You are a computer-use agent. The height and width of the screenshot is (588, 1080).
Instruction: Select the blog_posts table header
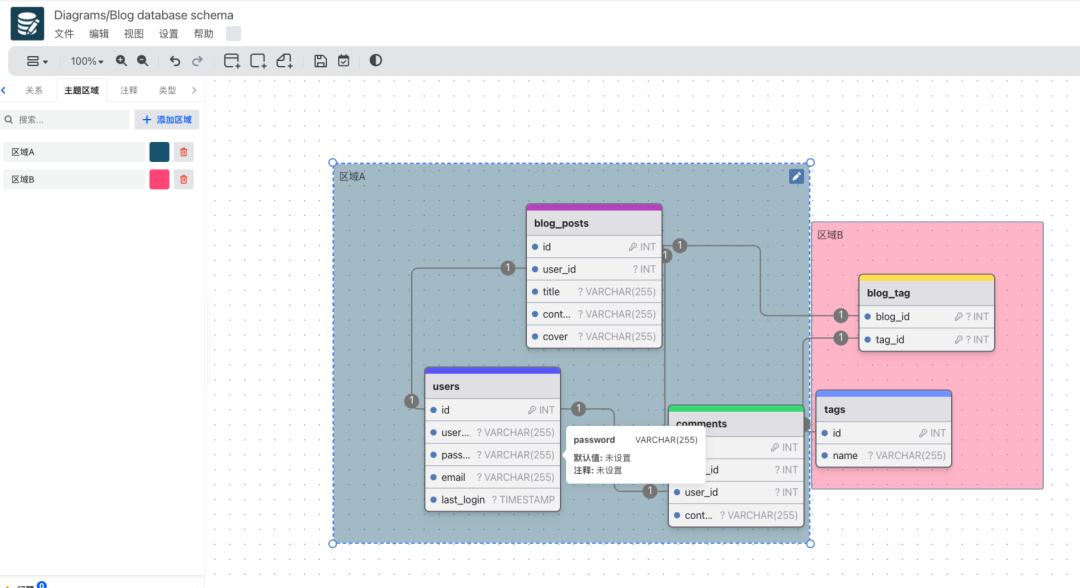tap(594, 223)
